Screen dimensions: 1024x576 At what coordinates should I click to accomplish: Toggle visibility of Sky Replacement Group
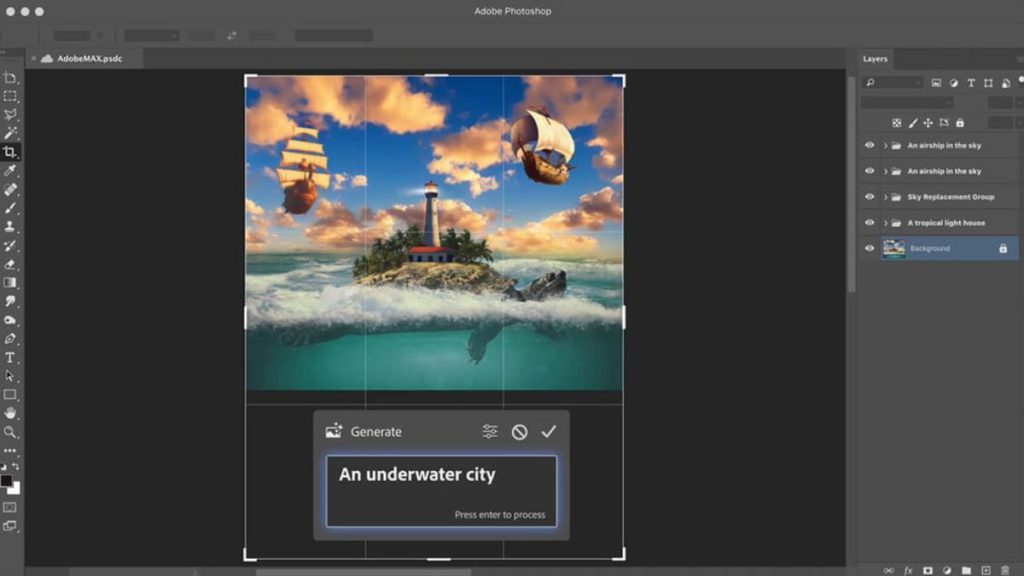[x=869, y=196]
